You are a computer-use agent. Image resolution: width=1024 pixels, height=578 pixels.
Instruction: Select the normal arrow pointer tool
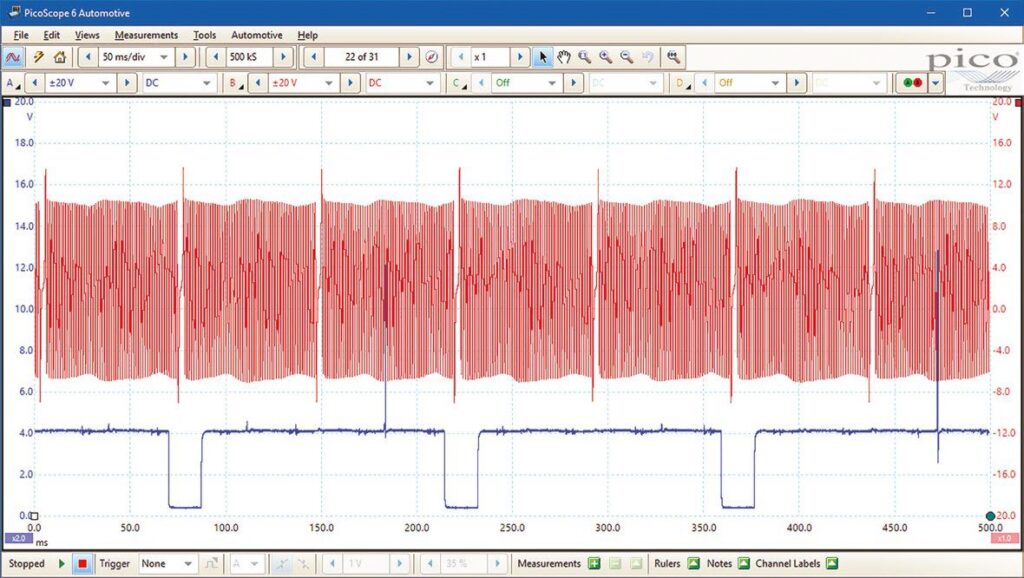point(544,56)
